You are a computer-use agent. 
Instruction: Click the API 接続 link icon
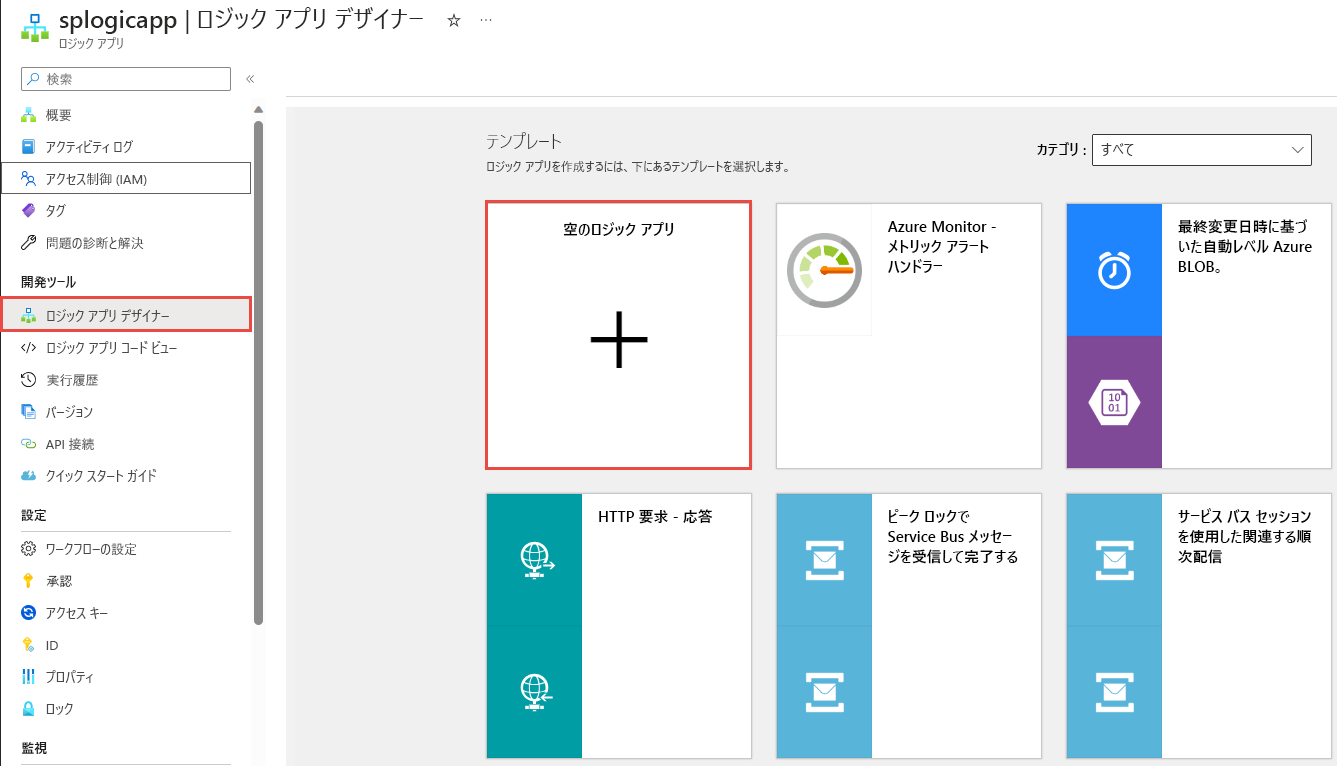(x=29, y=444)
